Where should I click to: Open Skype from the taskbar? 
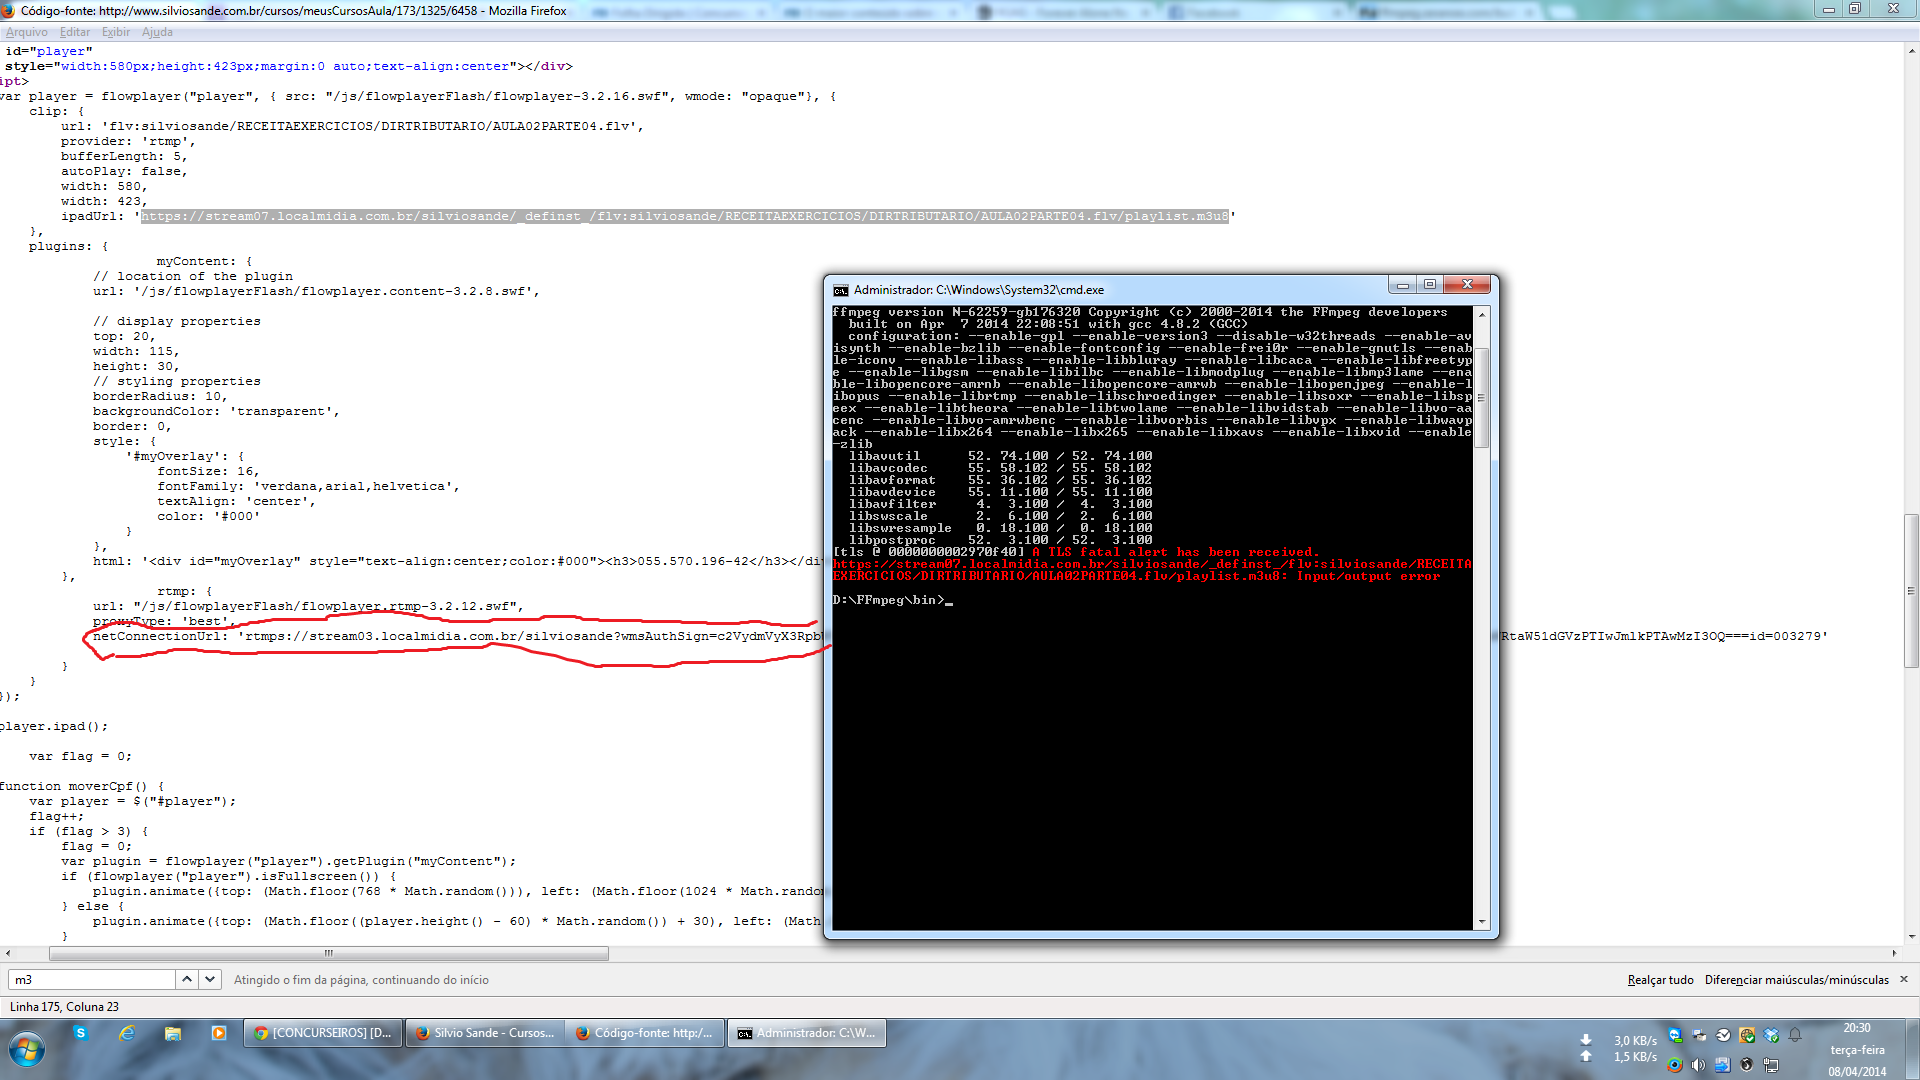point(80,1033)
